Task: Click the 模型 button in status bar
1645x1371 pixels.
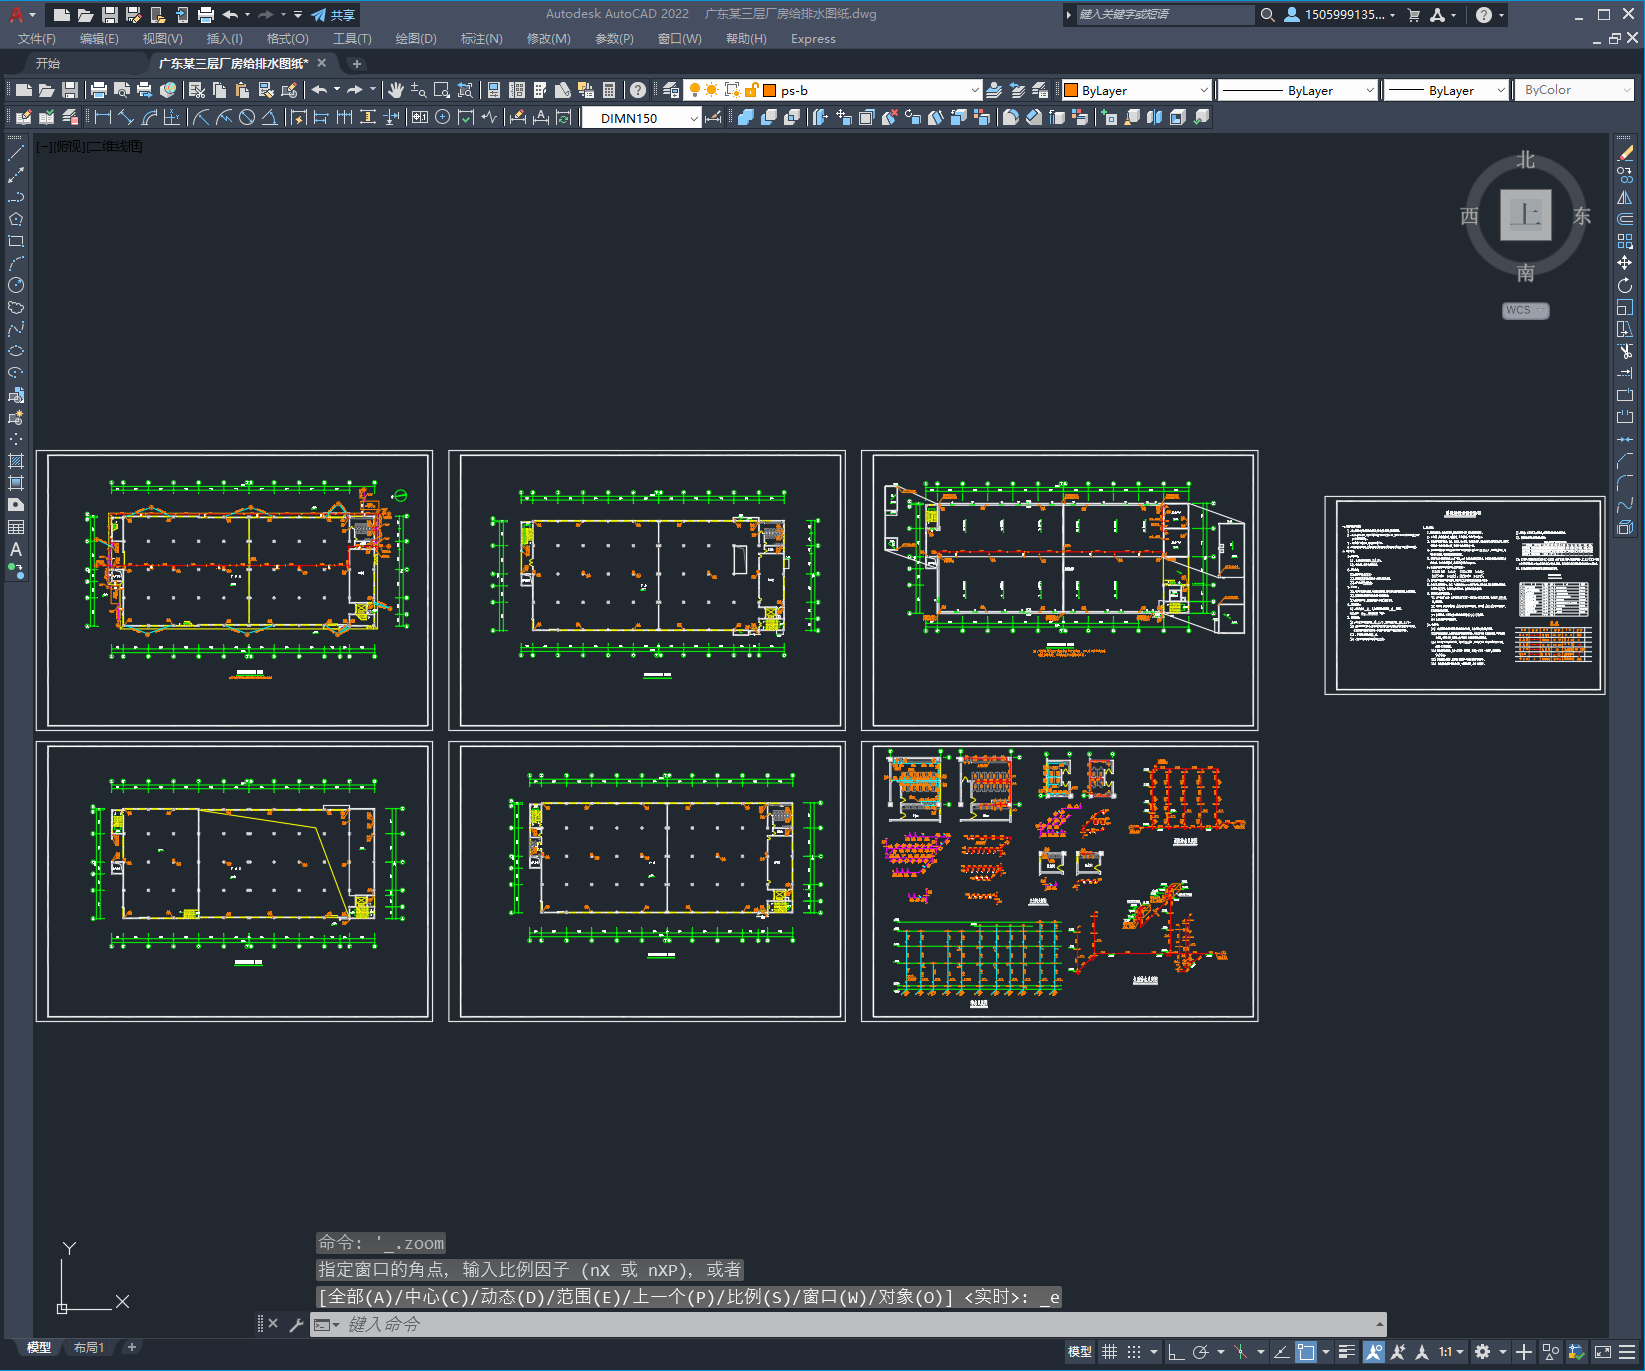Action: tap(1080, 1352)
